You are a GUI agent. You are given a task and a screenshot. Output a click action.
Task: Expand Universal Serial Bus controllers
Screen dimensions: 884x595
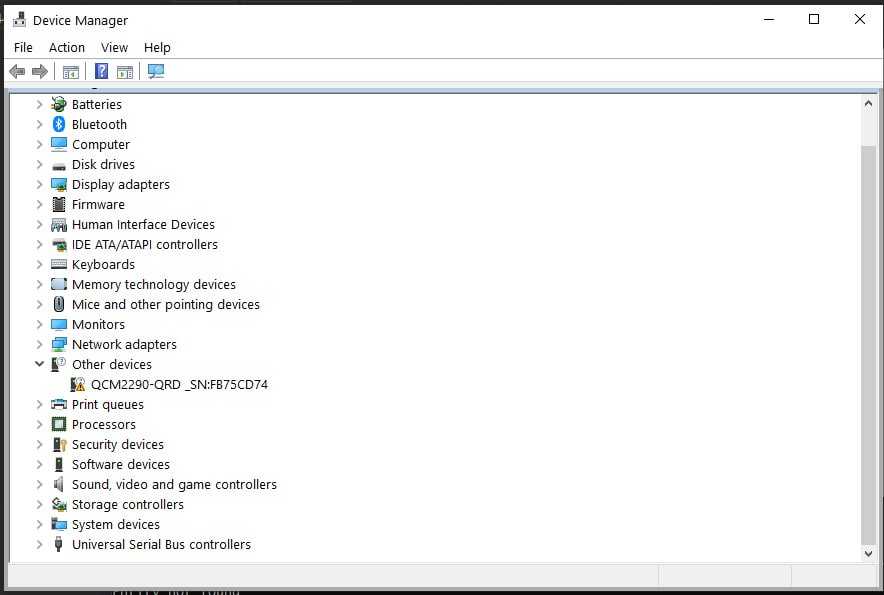(x=39, y=544)
